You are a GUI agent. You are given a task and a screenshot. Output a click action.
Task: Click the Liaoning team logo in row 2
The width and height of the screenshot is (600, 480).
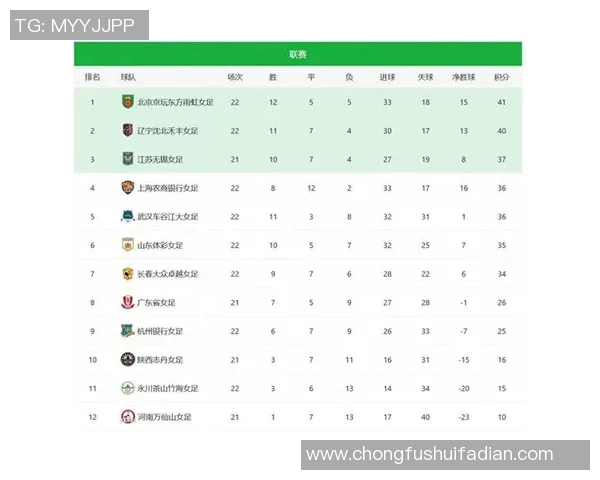(x=127, y=130)
